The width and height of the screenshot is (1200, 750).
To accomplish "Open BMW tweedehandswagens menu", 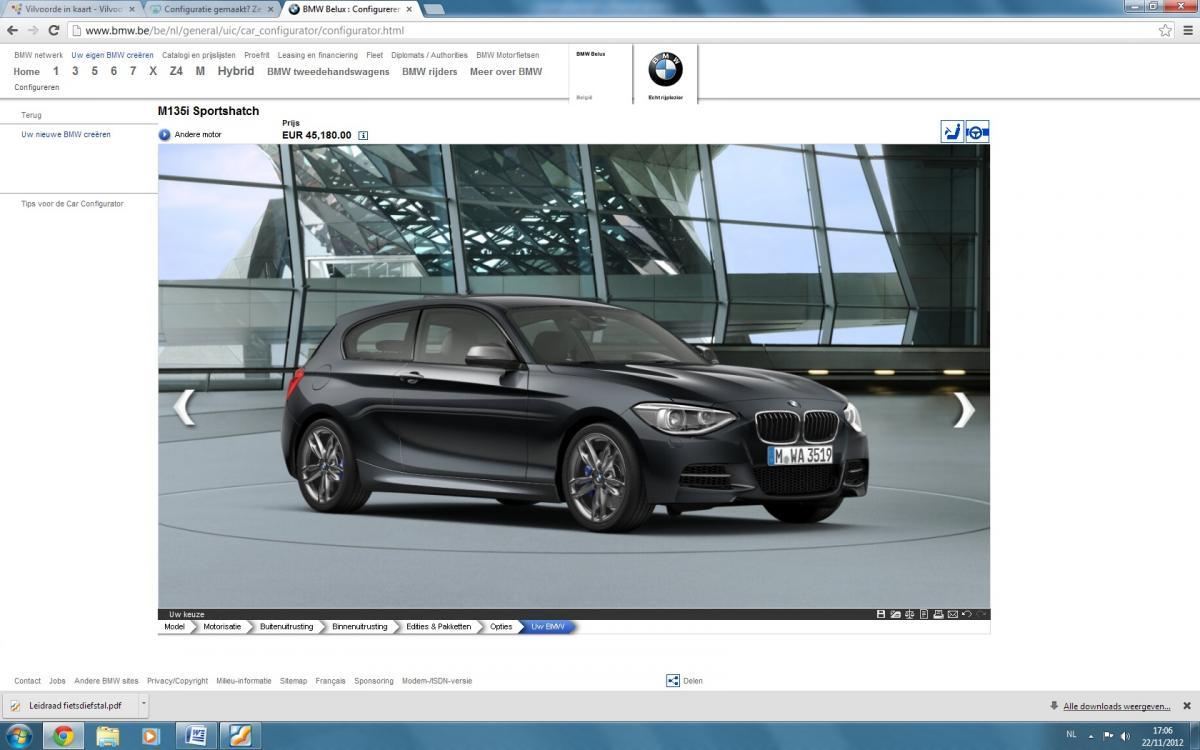I will (x=328, y=72).
